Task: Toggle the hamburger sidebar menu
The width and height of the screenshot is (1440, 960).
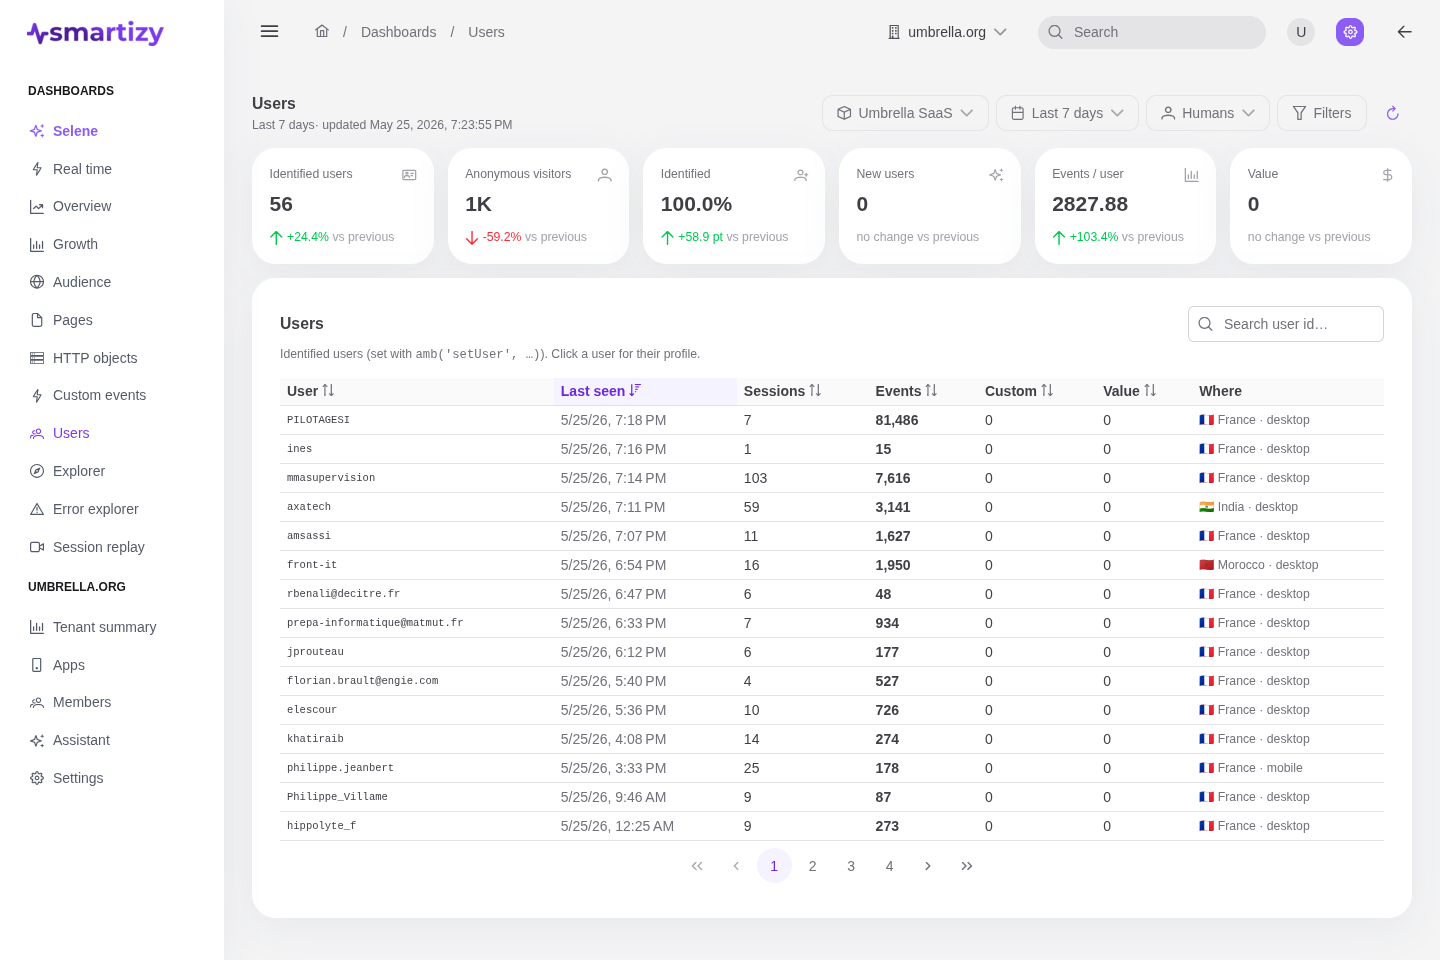Action: point(269,31)
